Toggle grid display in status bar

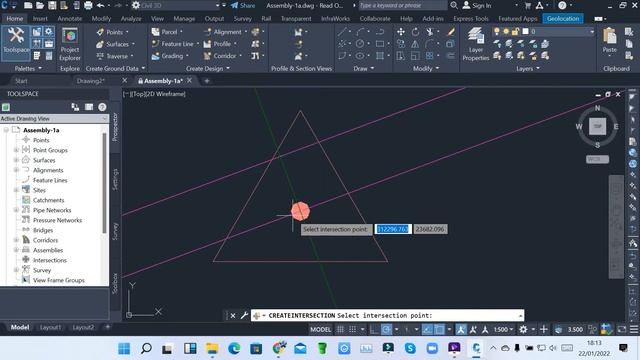coord(340,329)
